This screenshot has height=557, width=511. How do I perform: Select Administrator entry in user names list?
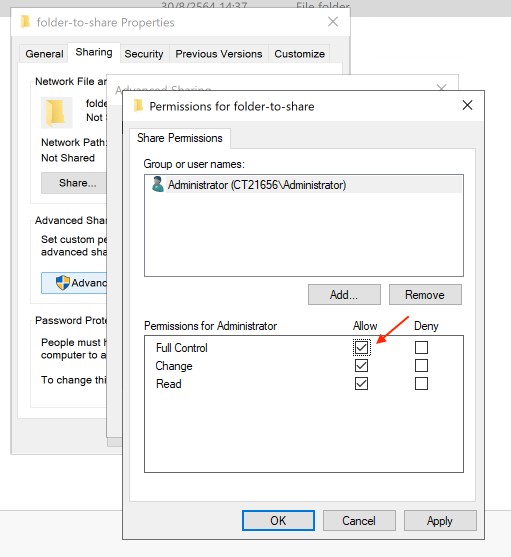pos(304,185)
